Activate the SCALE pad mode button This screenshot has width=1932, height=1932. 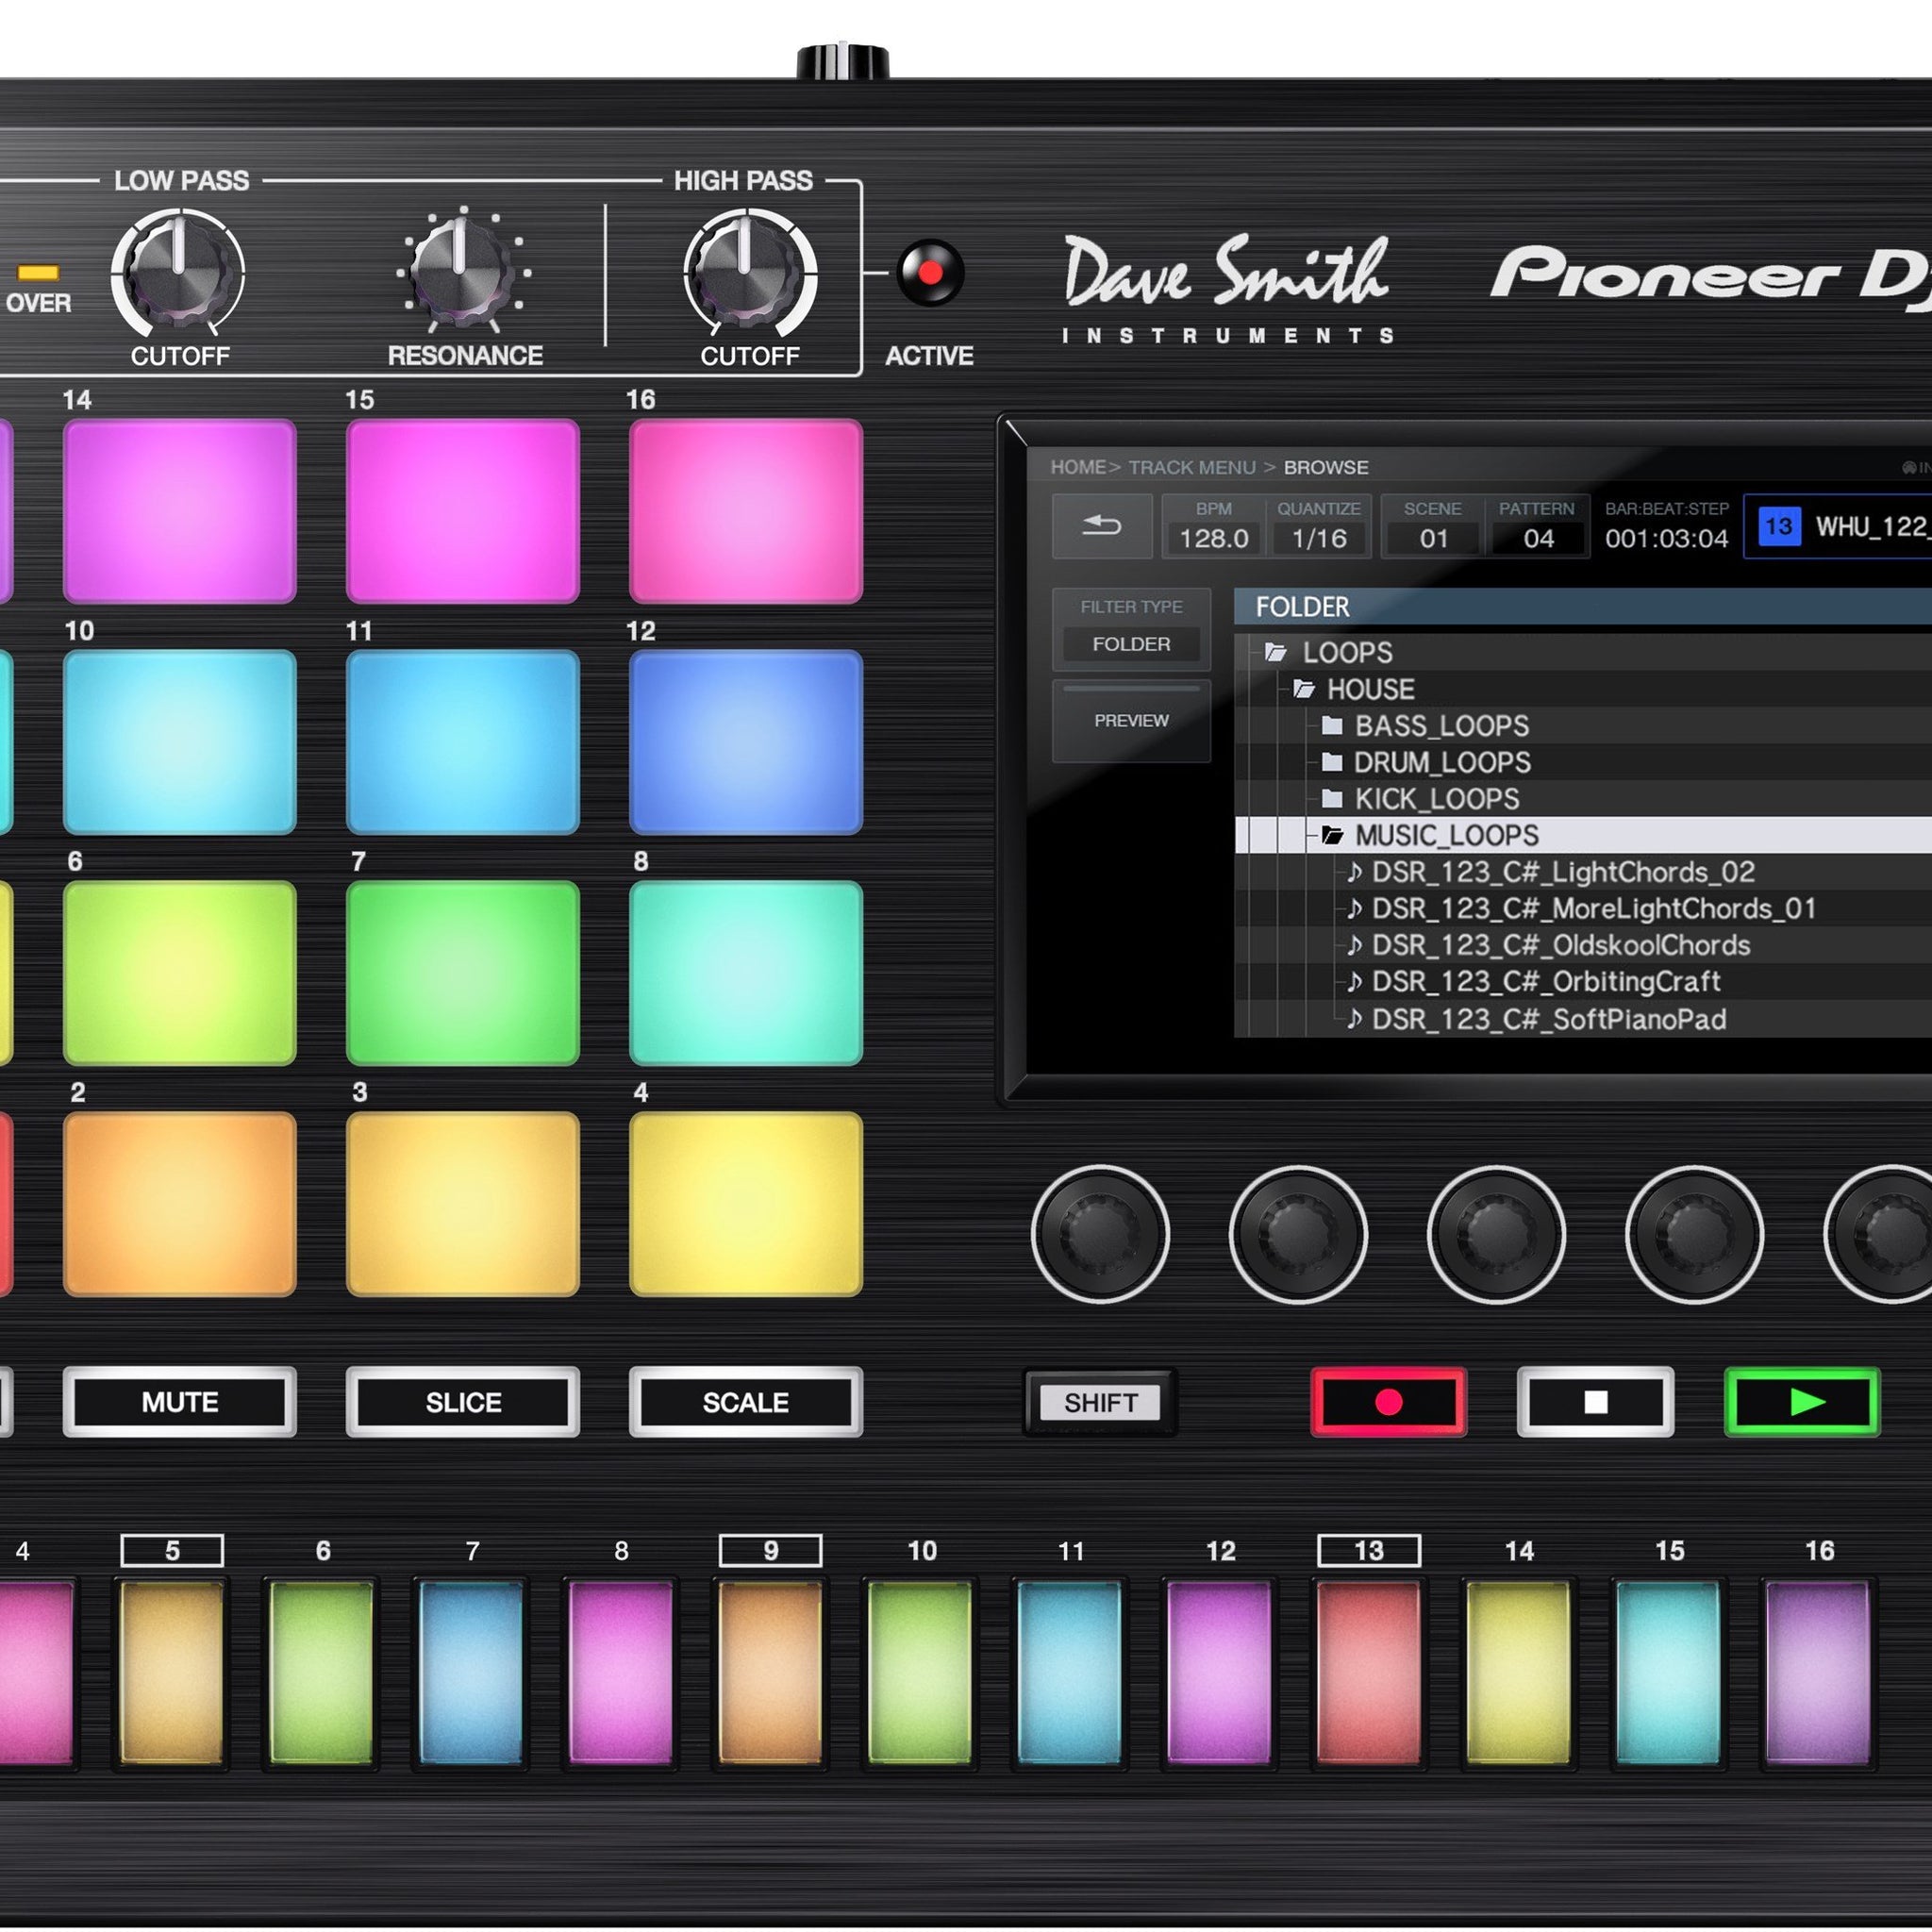tap(746, 1402)
